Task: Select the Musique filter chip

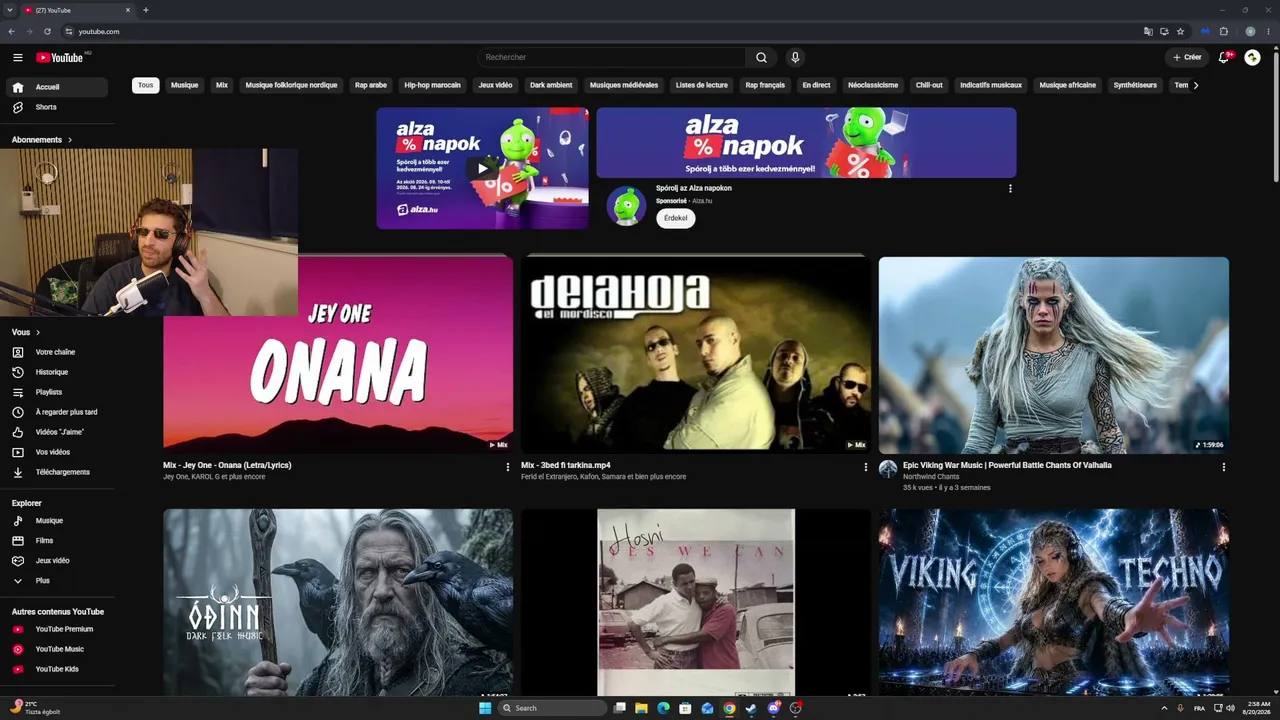Action: tap(184, 85)
